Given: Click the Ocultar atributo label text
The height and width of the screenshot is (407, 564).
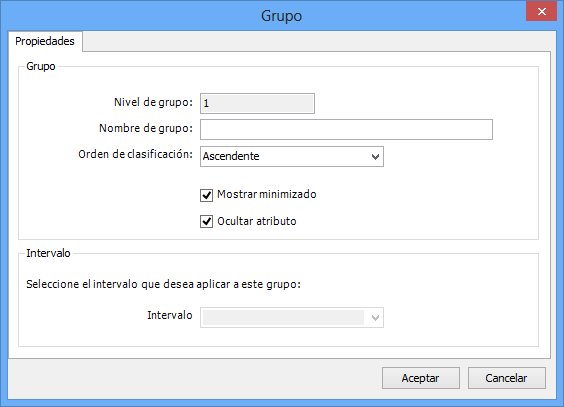Looking at the screenshot, I should (x=257, y=221).
